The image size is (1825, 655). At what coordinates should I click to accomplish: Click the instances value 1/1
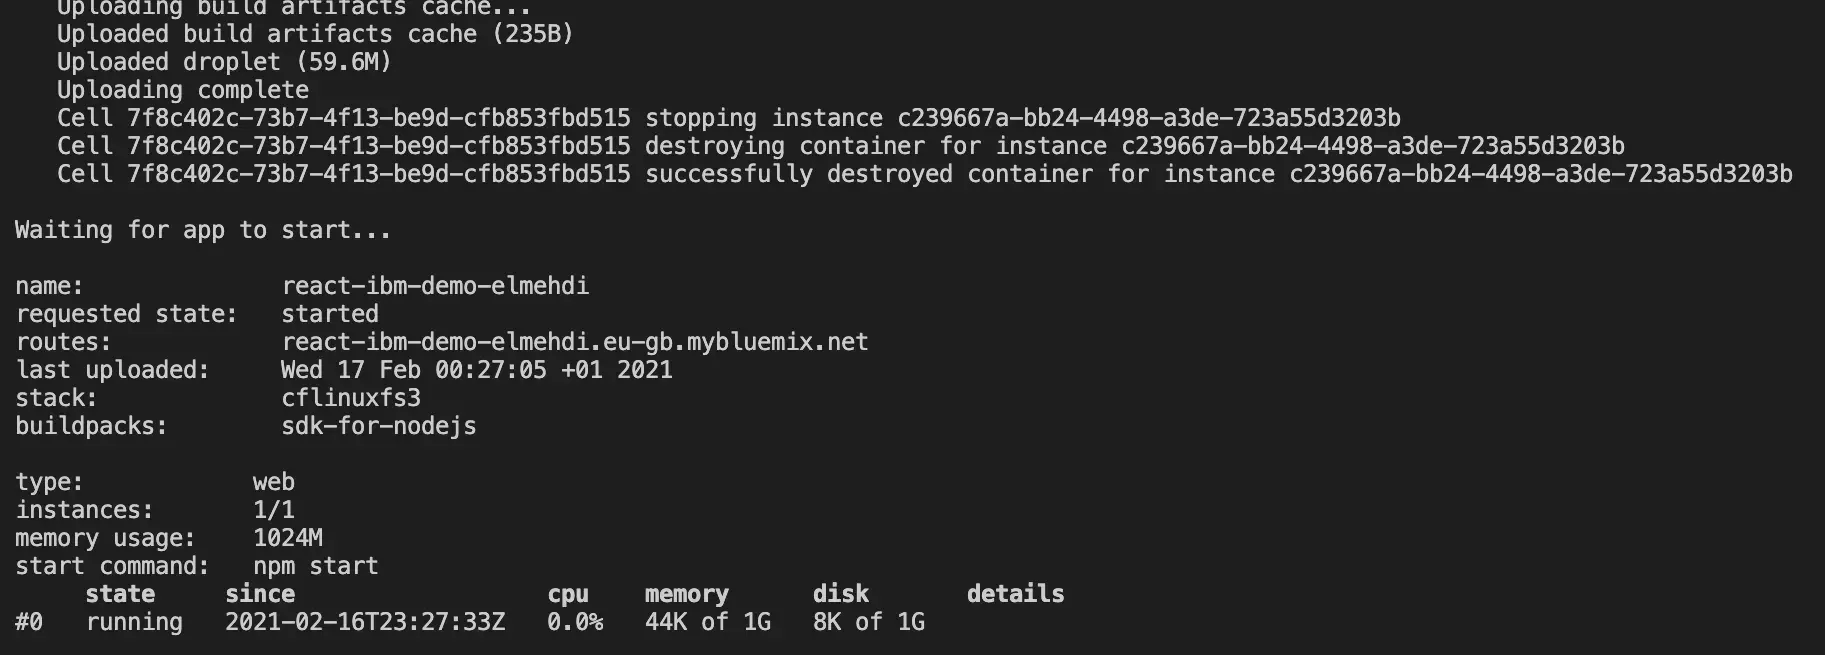(274, 510)
